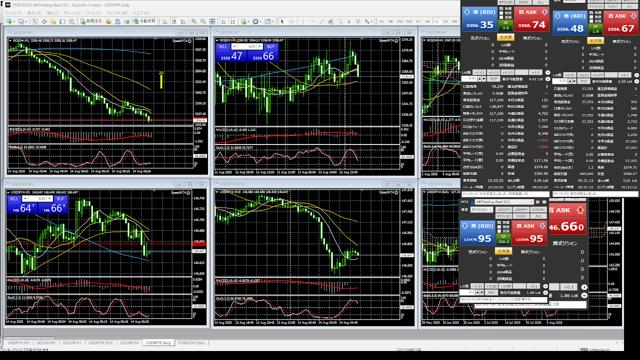Switch to the USDJPY Daily chart tab
640x360 pixels.
[158, 343]
